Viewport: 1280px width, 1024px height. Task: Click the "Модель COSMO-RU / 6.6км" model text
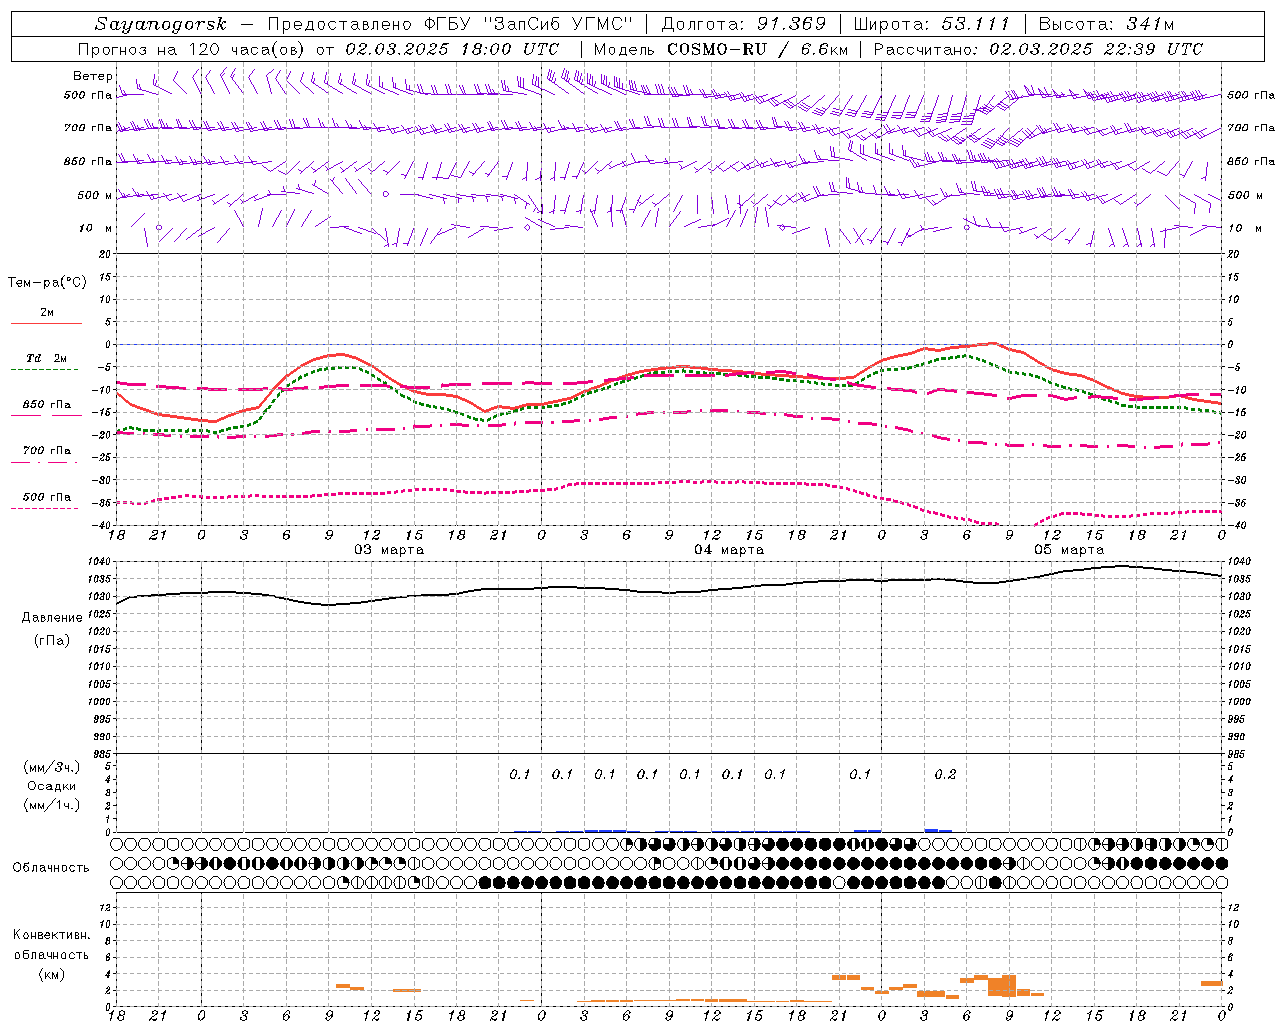pyautogui.click(x=721, y=49)
